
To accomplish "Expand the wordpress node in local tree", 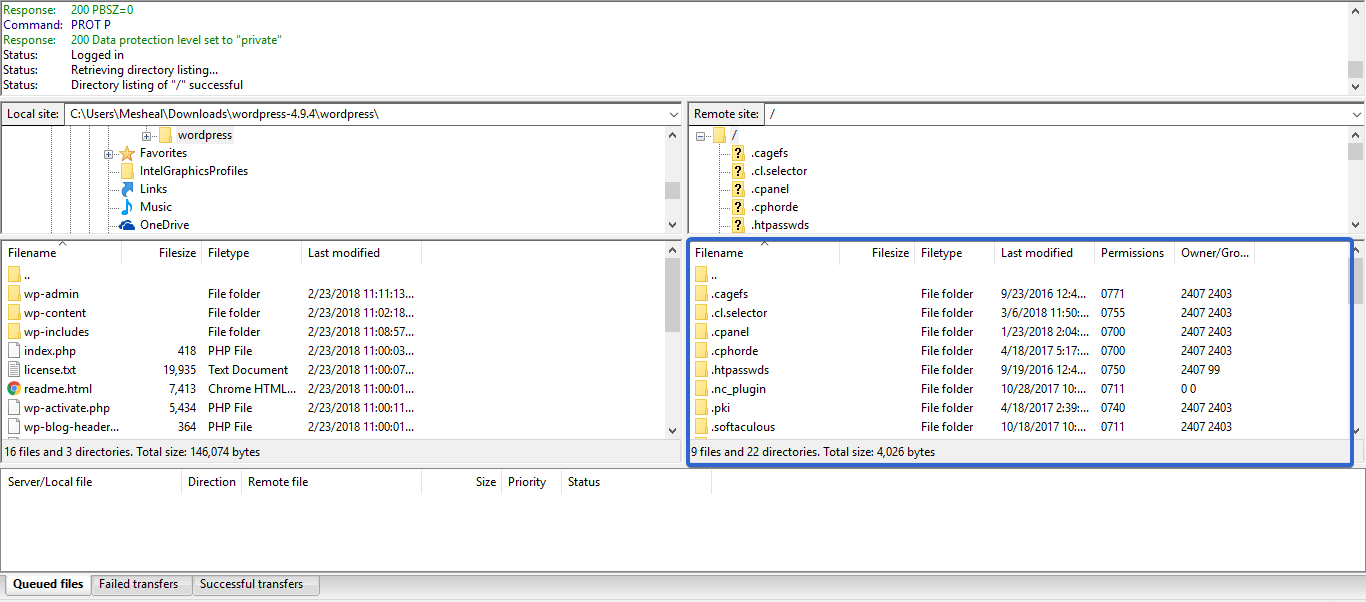I will [146, 135].
